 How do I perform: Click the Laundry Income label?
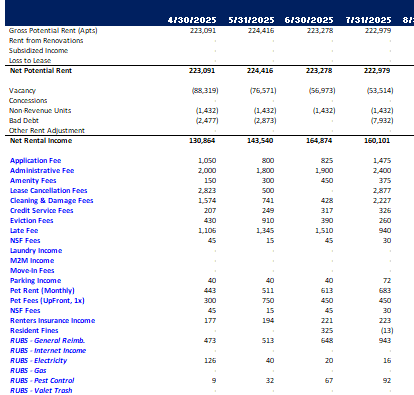36,251
